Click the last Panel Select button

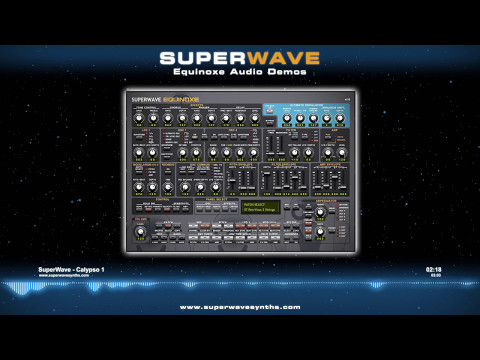[233, 209]
